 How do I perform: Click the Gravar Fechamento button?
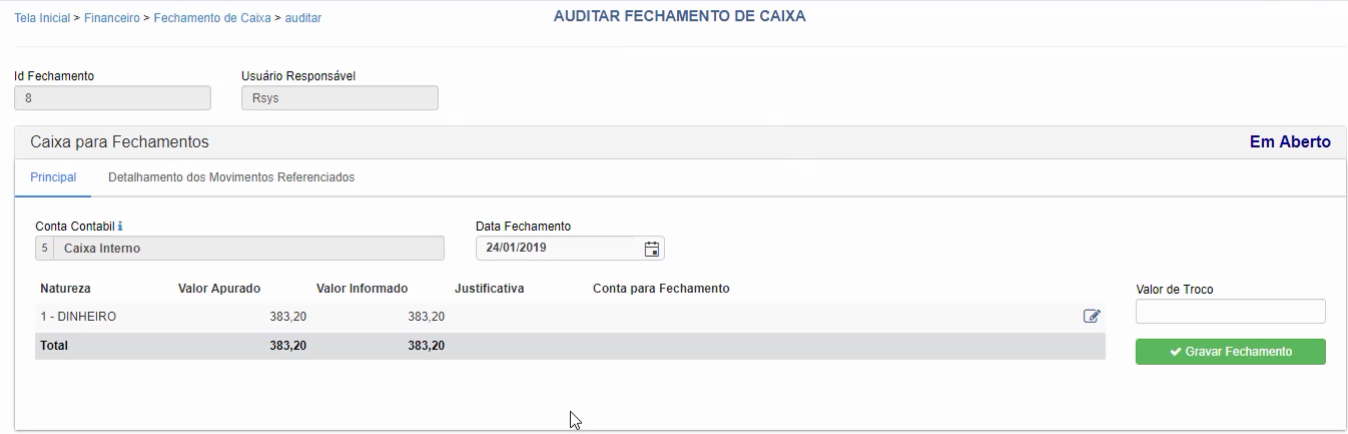1230,352
